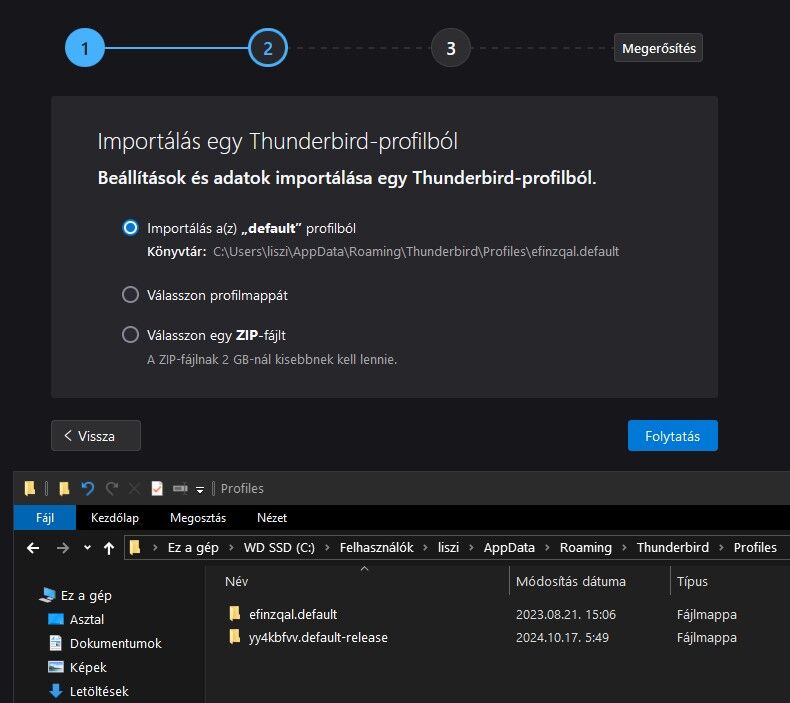Click the New folder icon in Explorer toolbar
This screenshot has width=790, height=703.
pyautogui.click(x=64, y=488)
